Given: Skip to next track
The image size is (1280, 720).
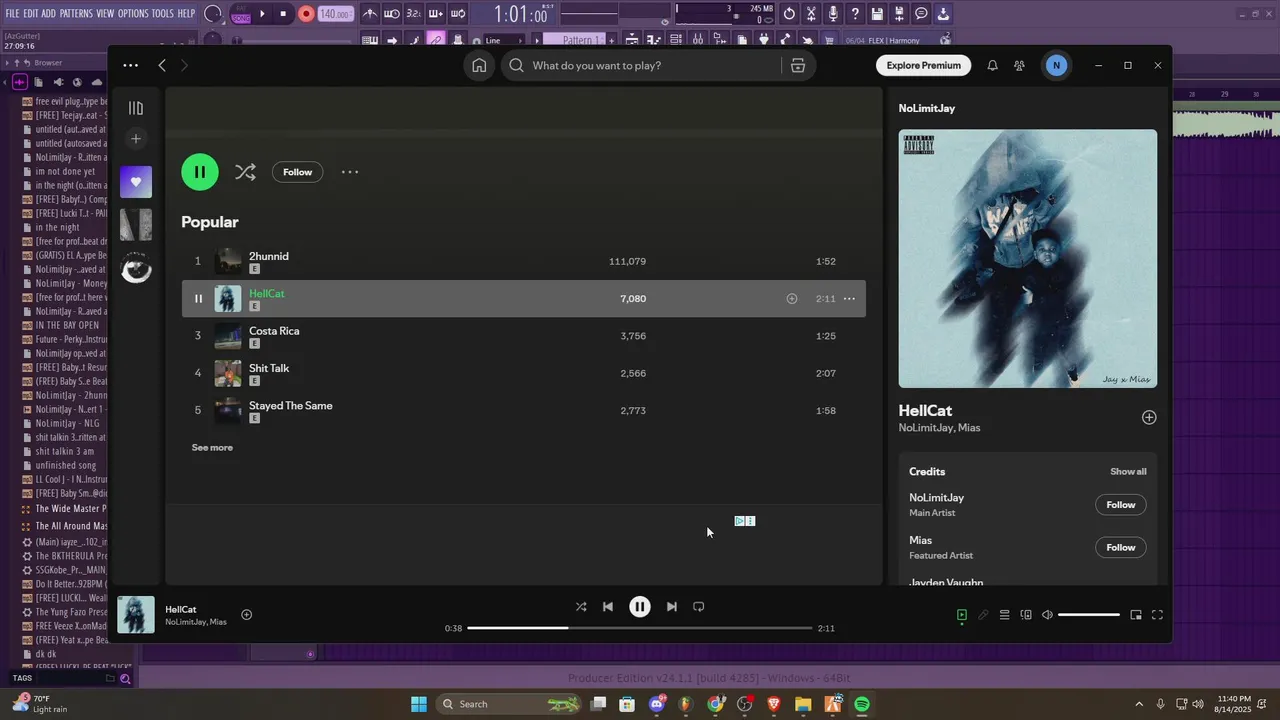Looking at the screenshot, I should pos(672,606).
